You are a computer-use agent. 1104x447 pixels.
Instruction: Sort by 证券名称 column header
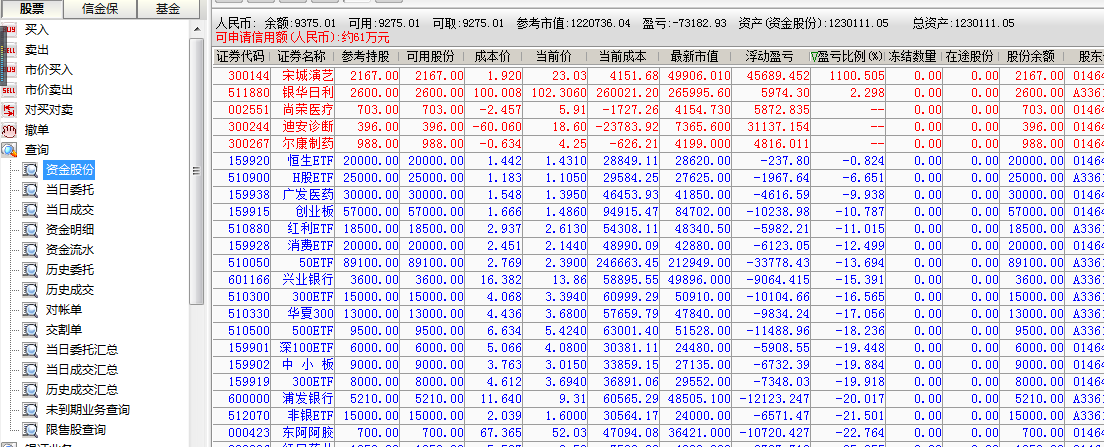(x=301, y=57)
